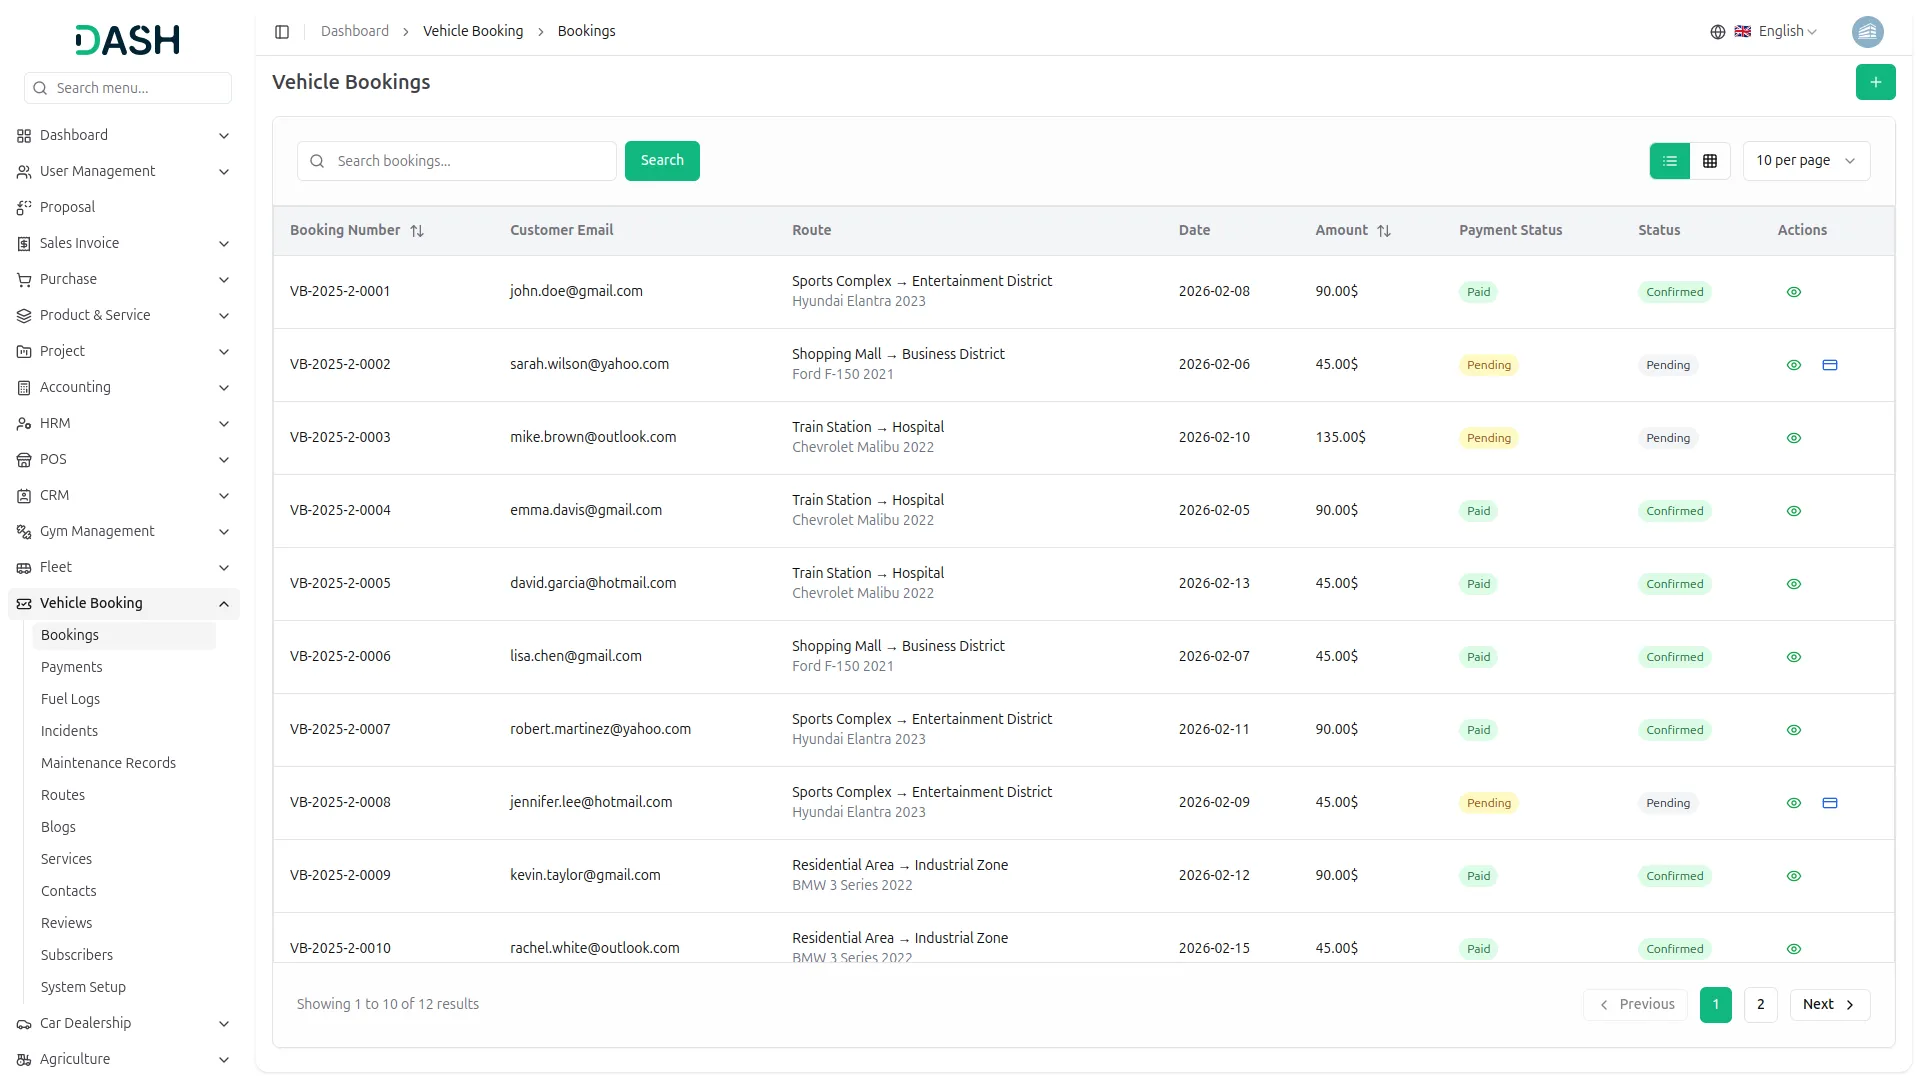This screenshot has width=1920, height=1080.
Task: Open the Fleet sidebar menu
Action: 123,567
